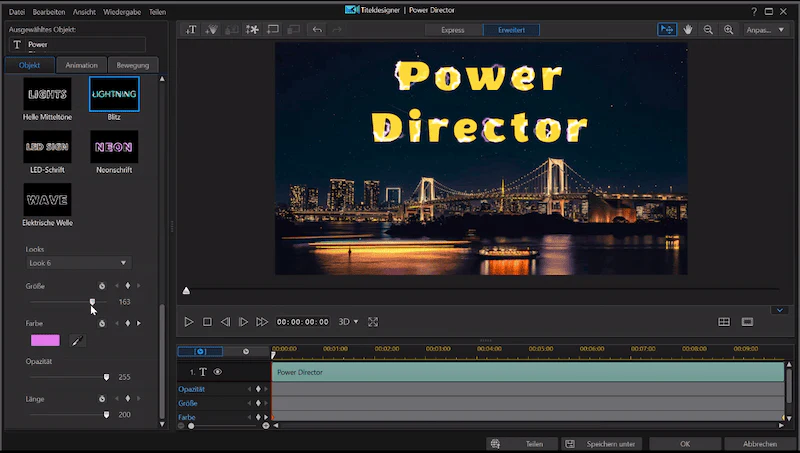This screenshot has height=453, width=800.
Task: Click the fullscreen preview icon
Action: coord(373,322)
